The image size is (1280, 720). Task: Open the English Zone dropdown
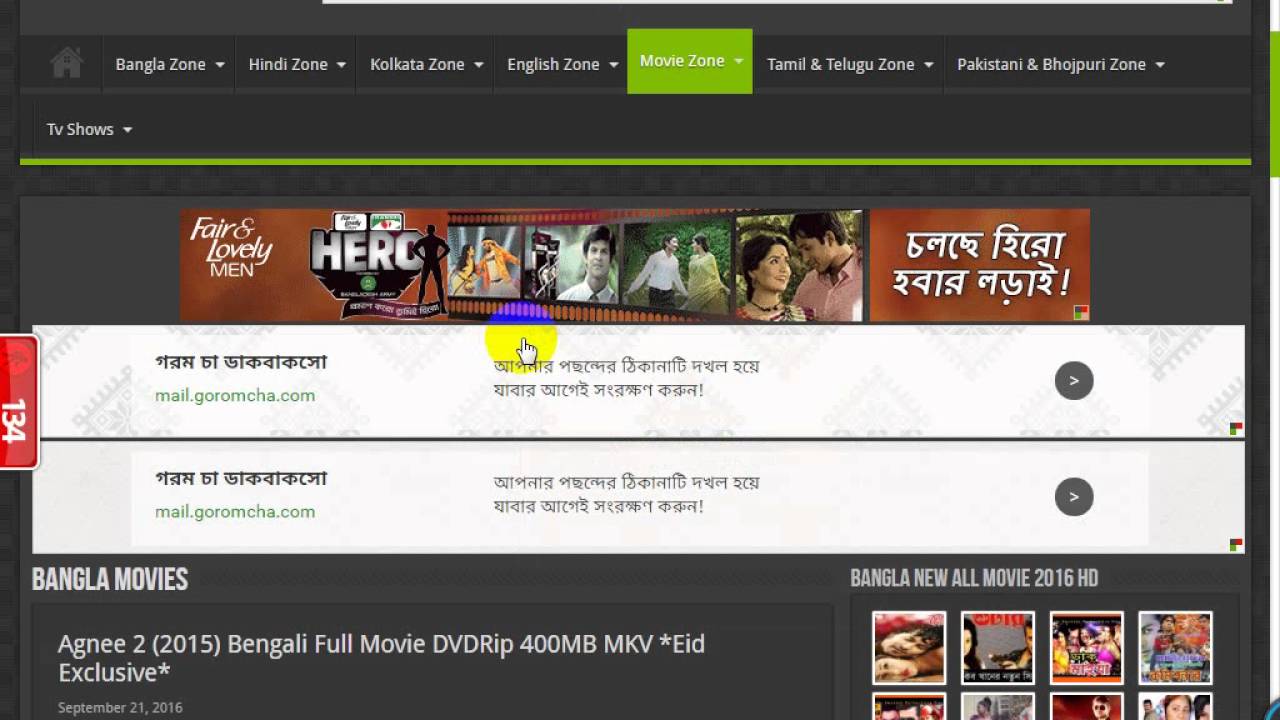[x=562, y=64]
